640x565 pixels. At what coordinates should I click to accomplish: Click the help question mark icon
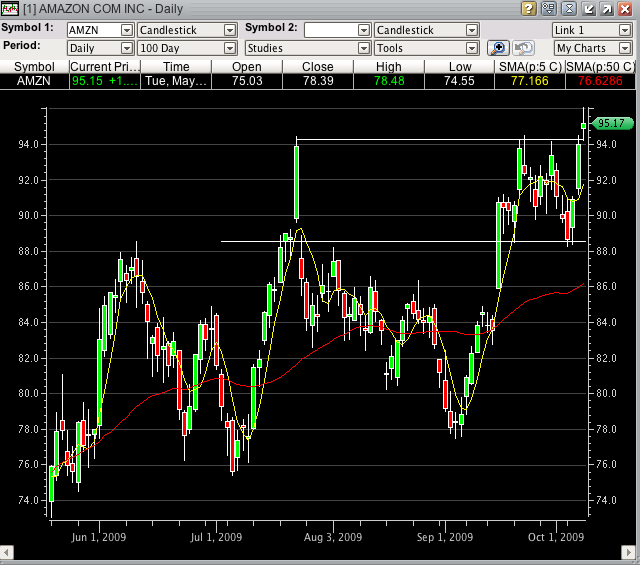tap(529, 9)
